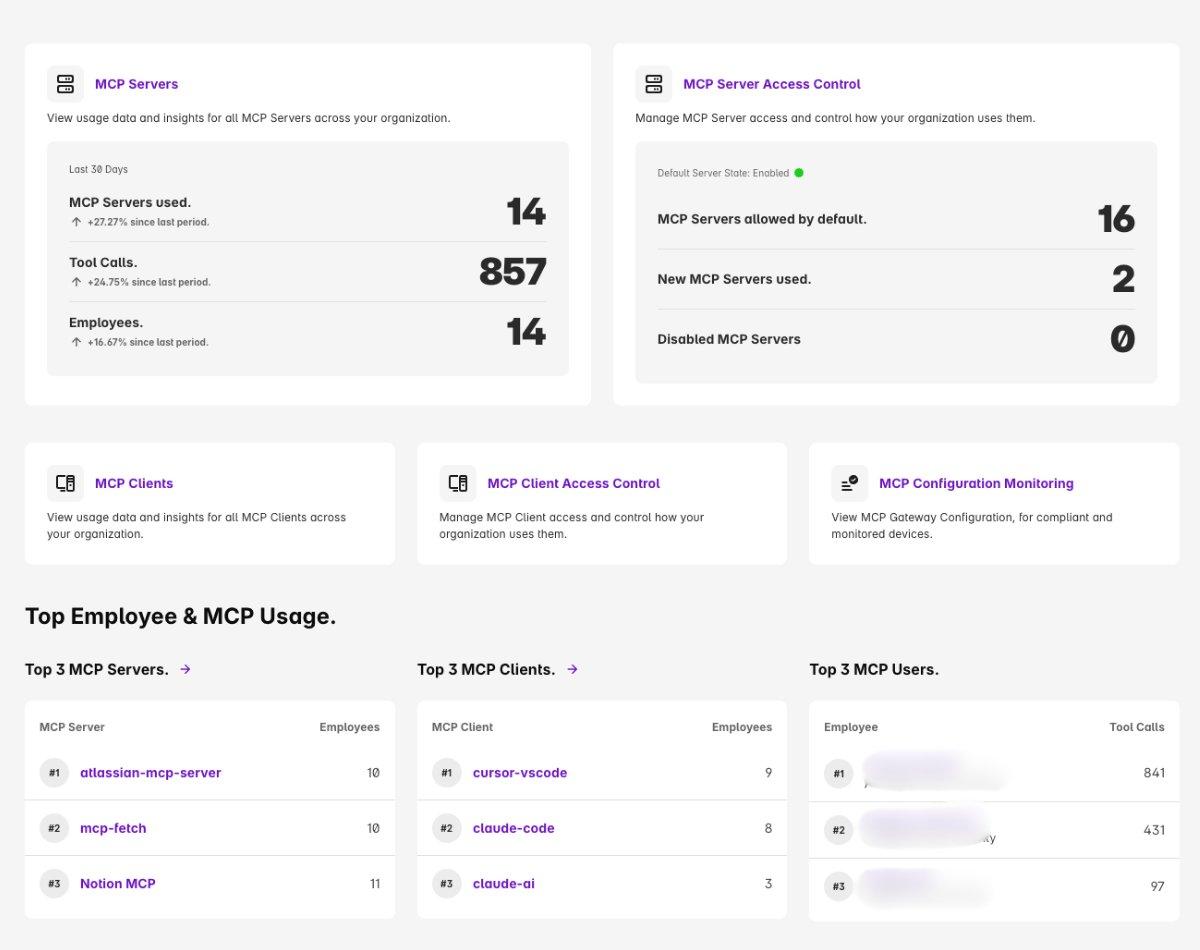
Task: Click the MCP Server Access Control server icon
Action: coord(654,84)
